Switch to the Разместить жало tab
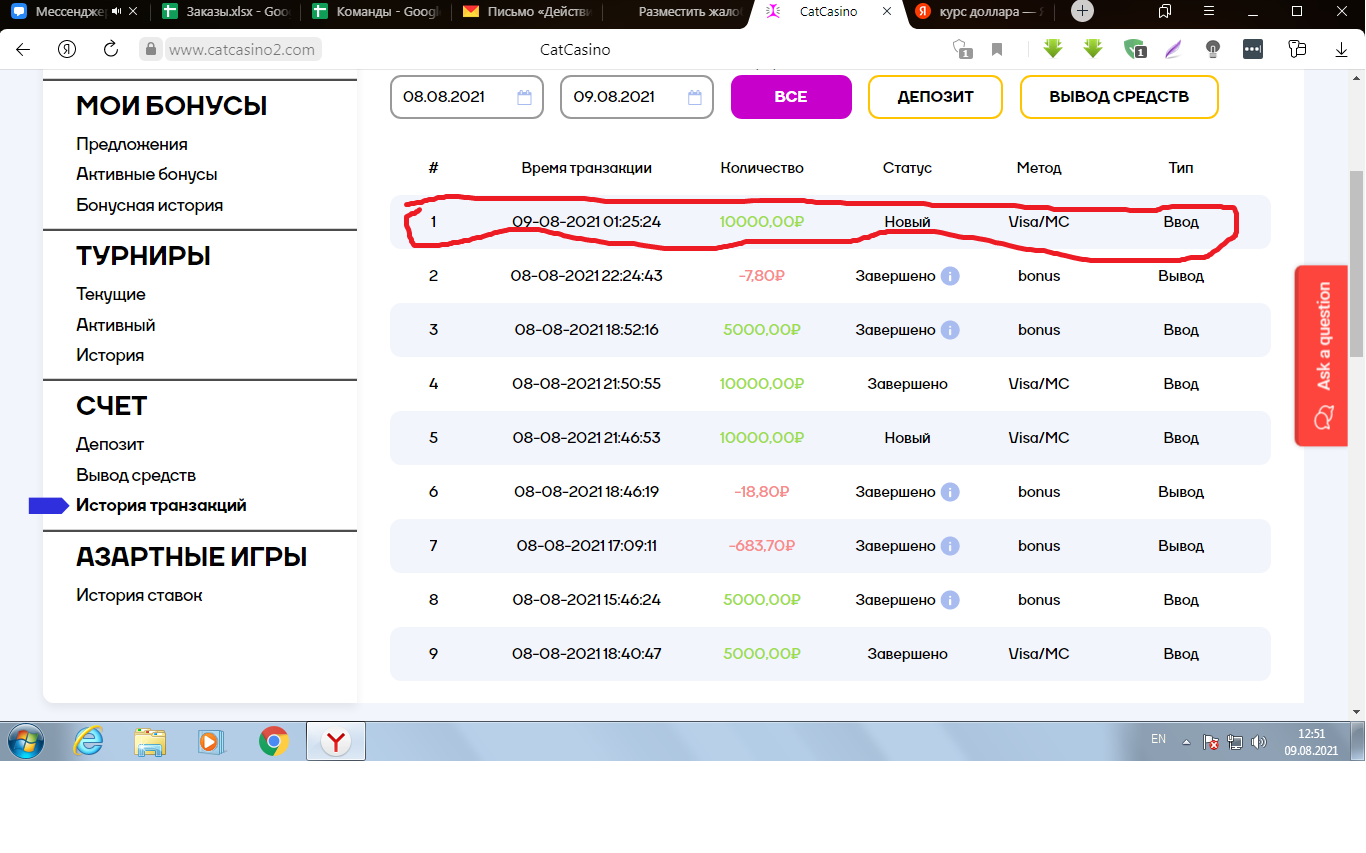The image size is (1366, 853). point(678,12)
